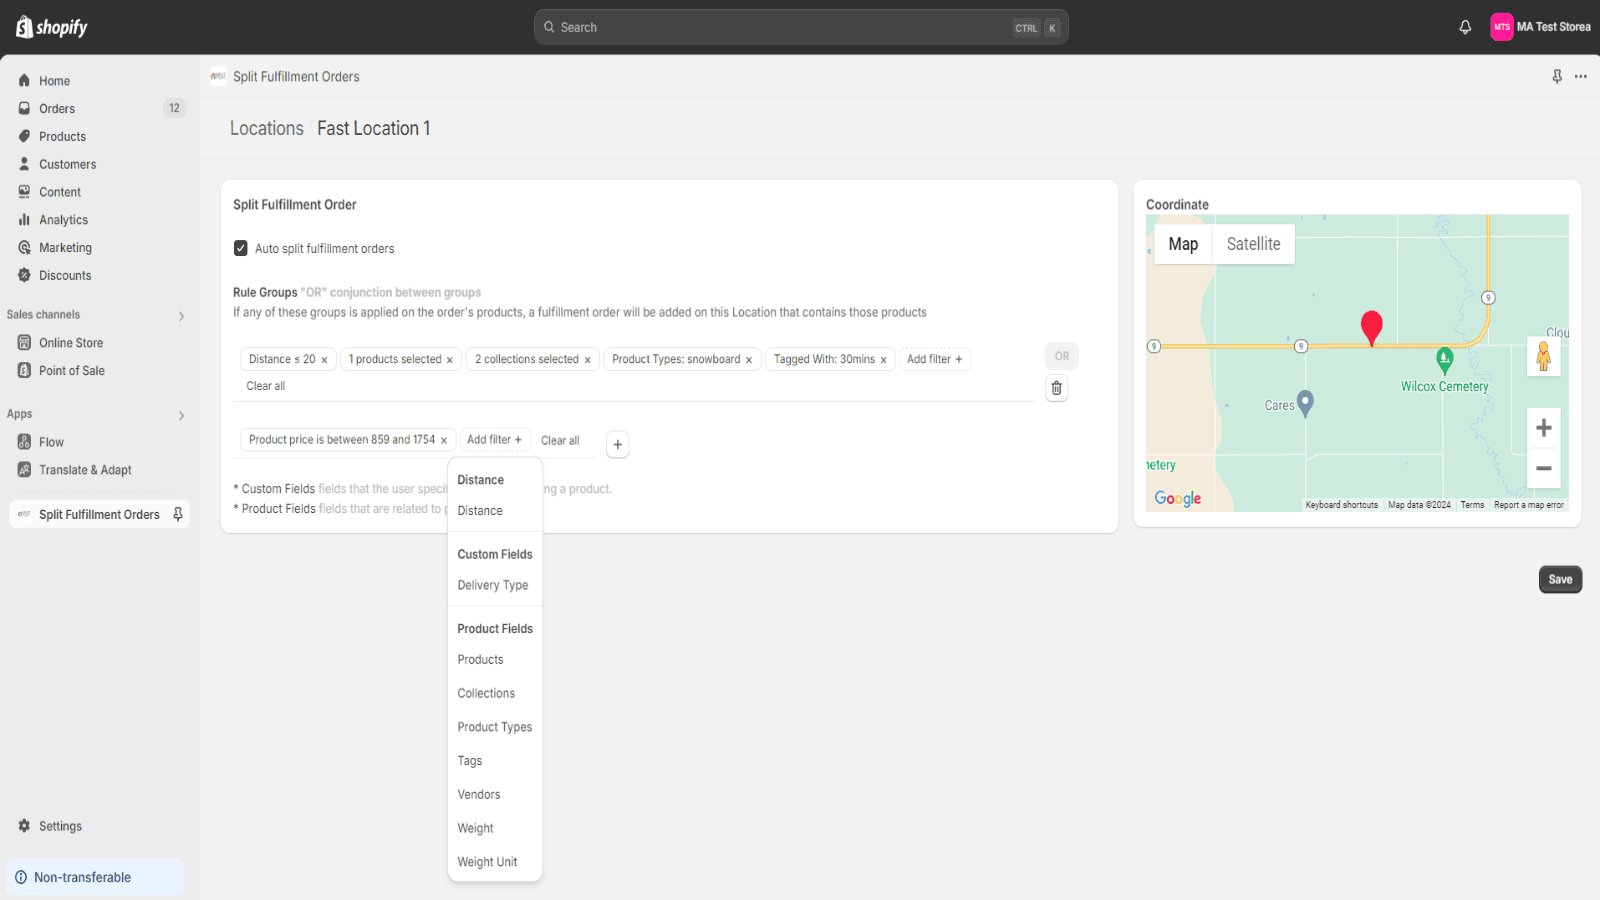Zoom in on the map
This screenshot has width=1600, height=900.
click(x=1543, y=428)
